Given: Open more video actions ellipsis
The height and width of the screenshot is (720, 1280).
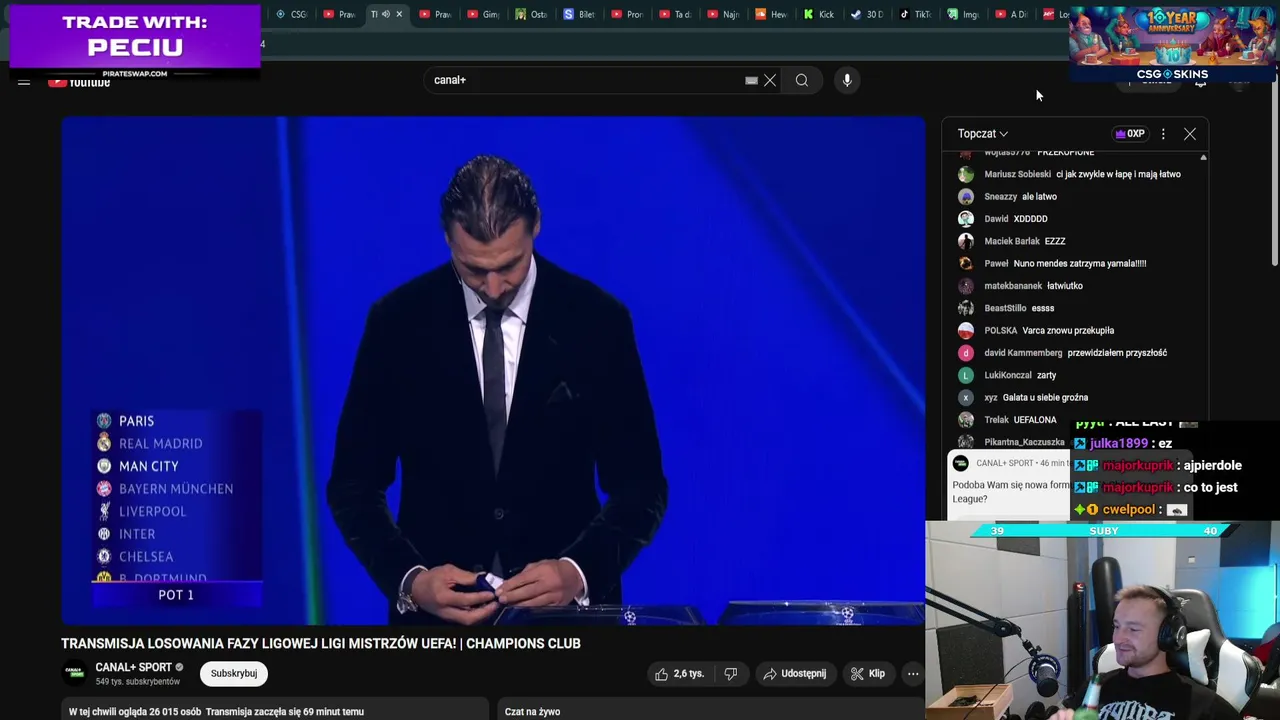Looking at the screenshot, I should point(913,674).
